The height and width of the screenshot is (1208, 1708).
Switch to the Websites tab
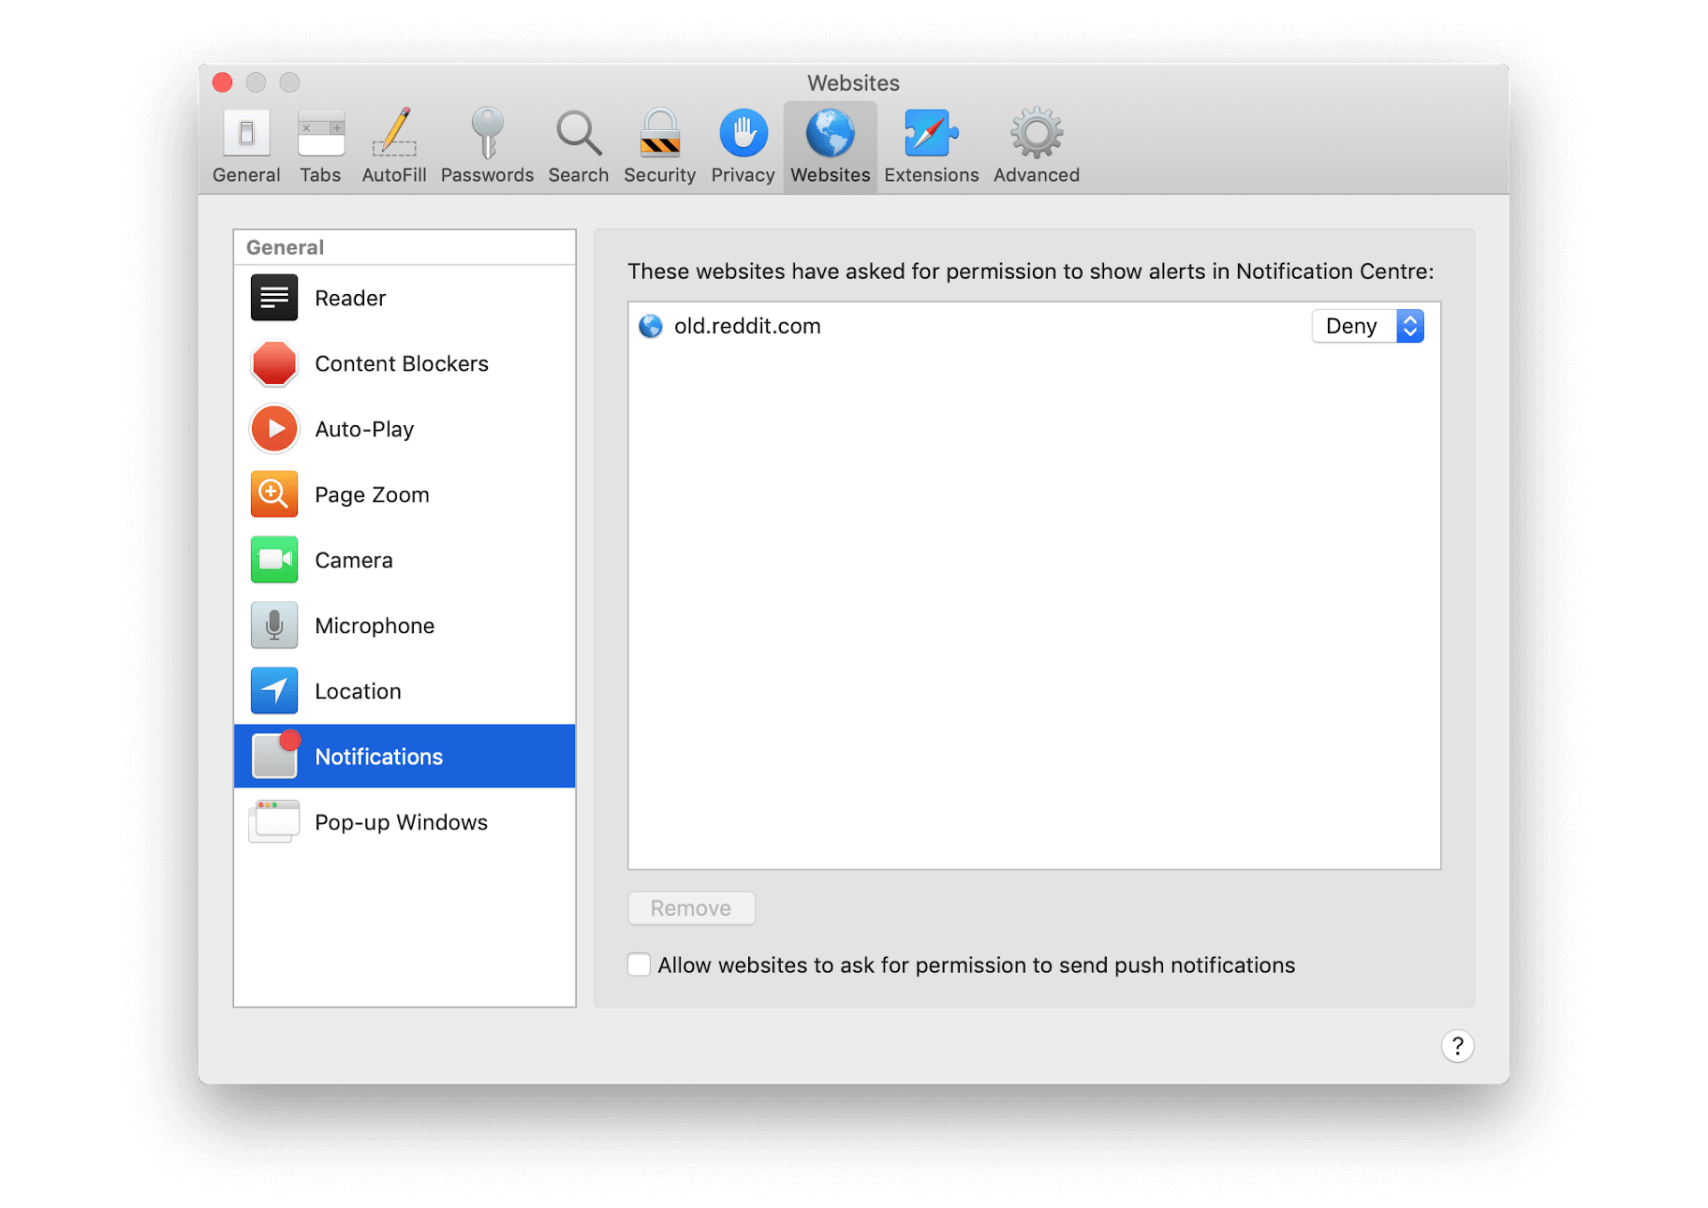829,145
